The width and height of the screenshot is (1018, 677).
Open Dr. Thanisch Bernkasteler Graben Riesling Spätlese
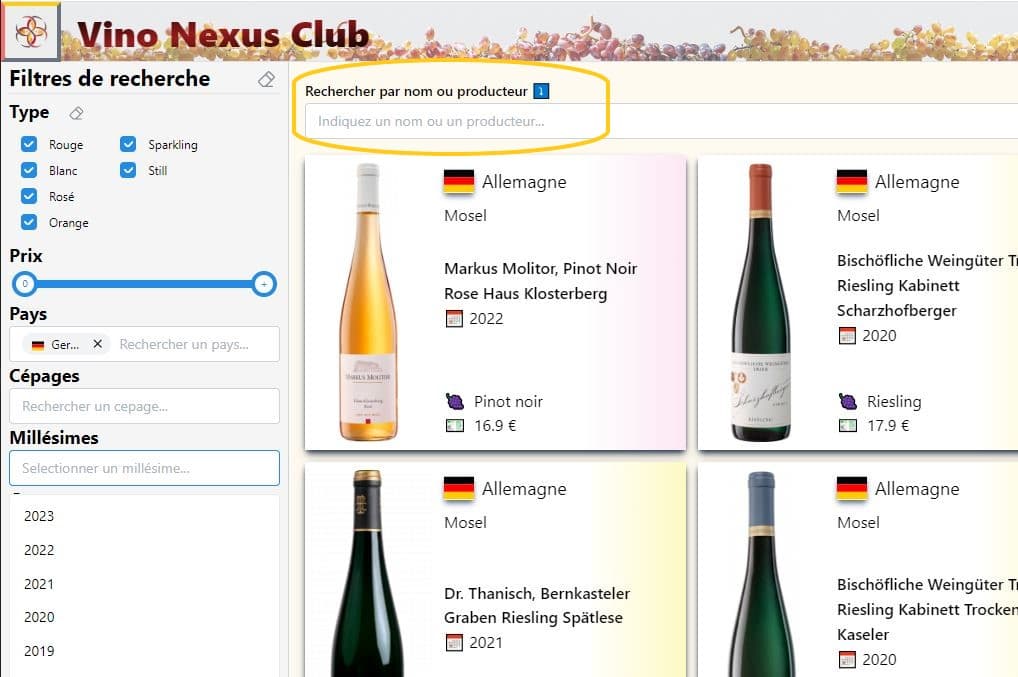click(x=537, y=606)
